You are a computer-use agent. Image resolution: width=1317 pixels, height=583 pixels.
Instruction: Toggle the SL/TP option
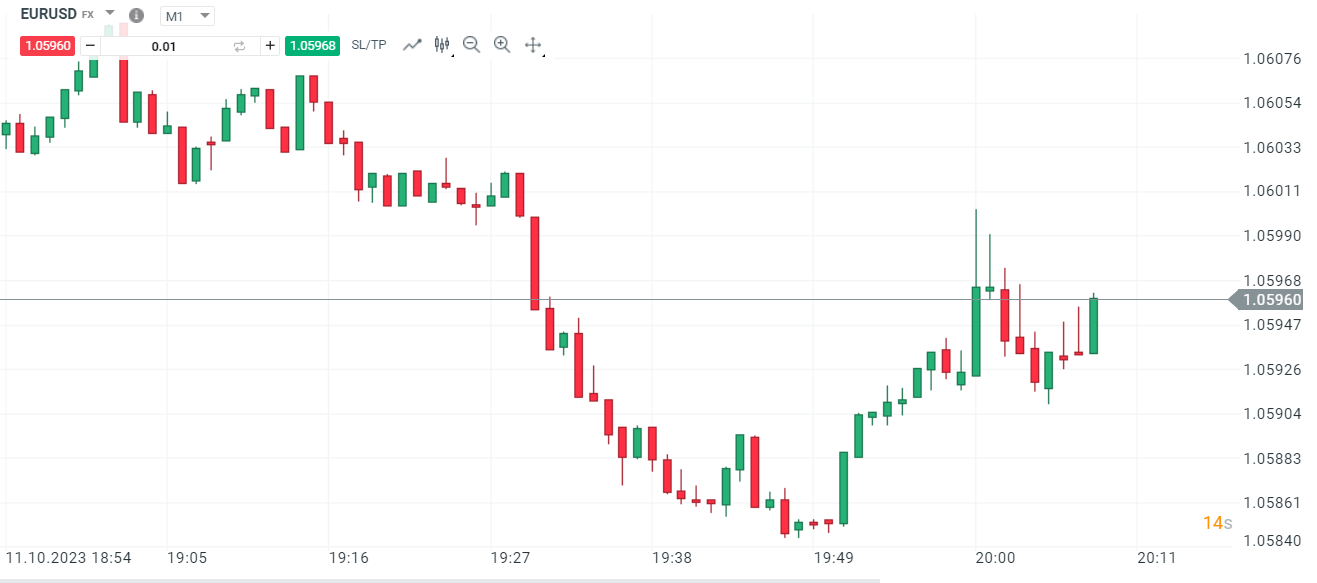(x=369, y=45)
